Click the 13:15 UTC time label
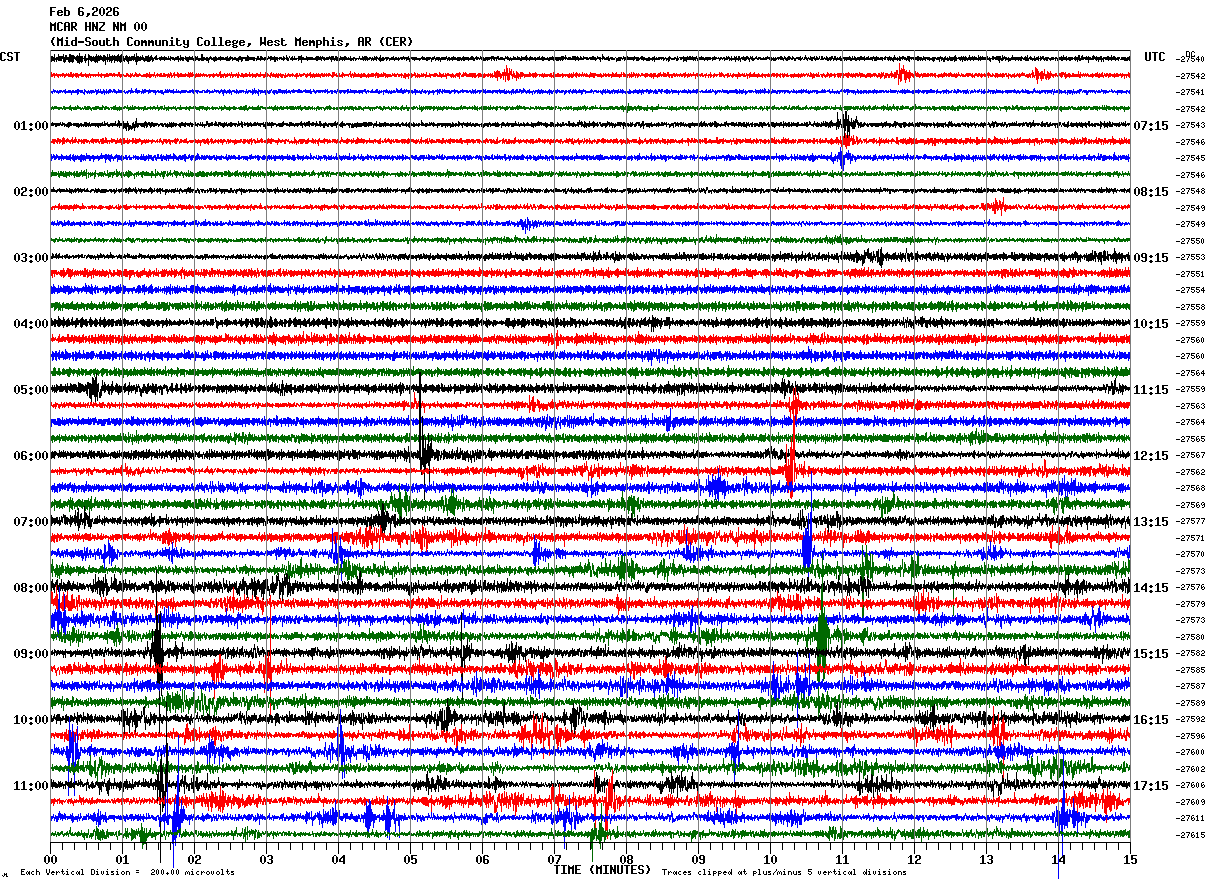The height and width of the screenshot is (886, 1210). 1151,522
